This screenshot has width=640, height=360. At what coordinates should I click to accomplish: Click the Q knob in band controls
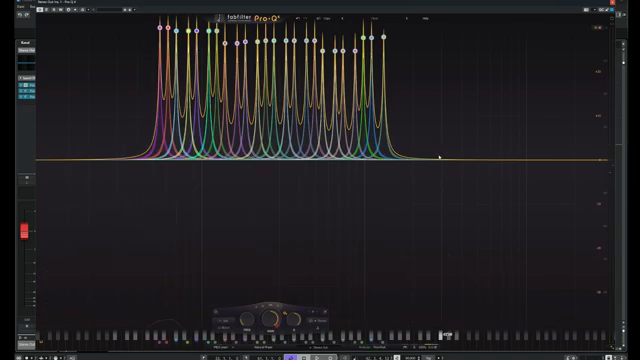point(293,319)
